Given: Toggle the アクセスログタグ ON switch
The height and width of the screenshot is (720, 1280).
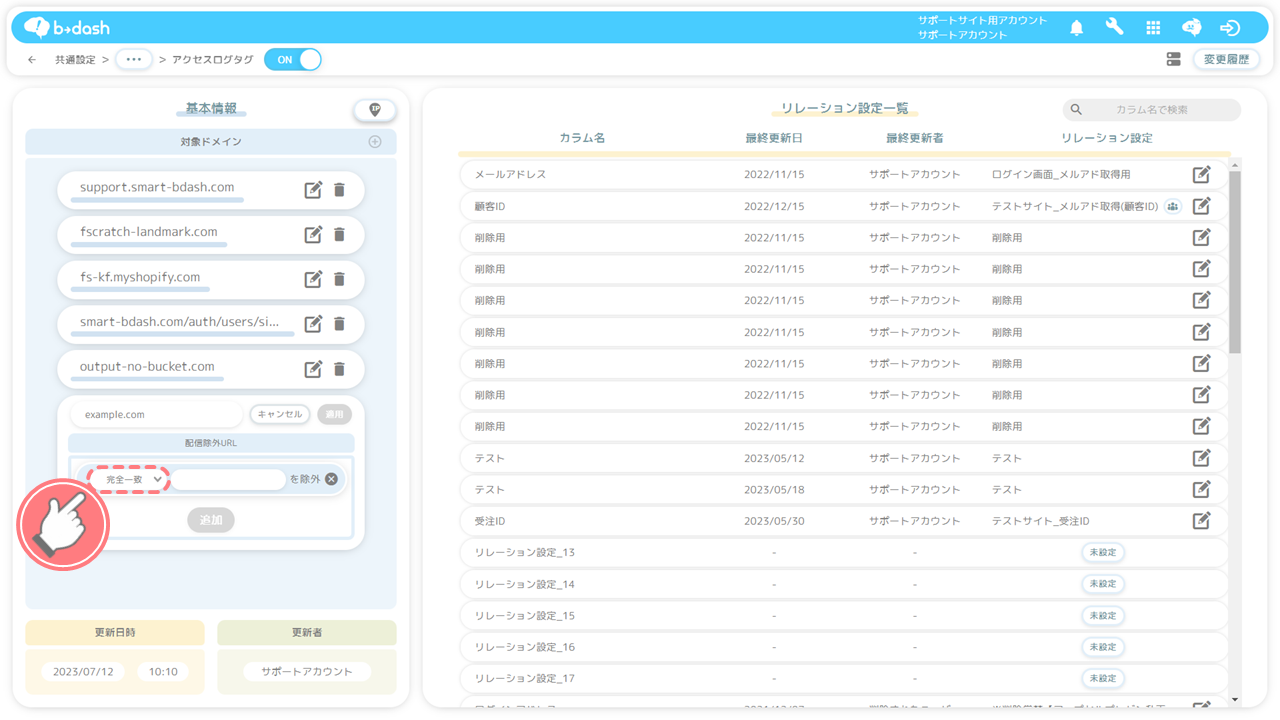Looking at the screenshot, I should click(x=293, y=60).
